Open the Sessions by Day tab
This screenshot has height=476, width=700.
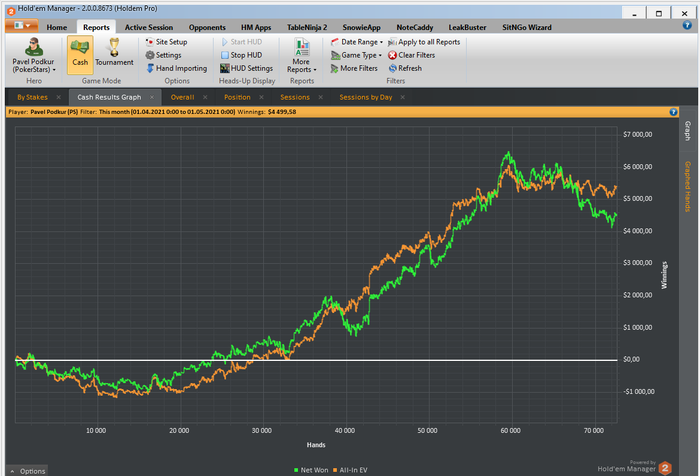click(367, 97)
